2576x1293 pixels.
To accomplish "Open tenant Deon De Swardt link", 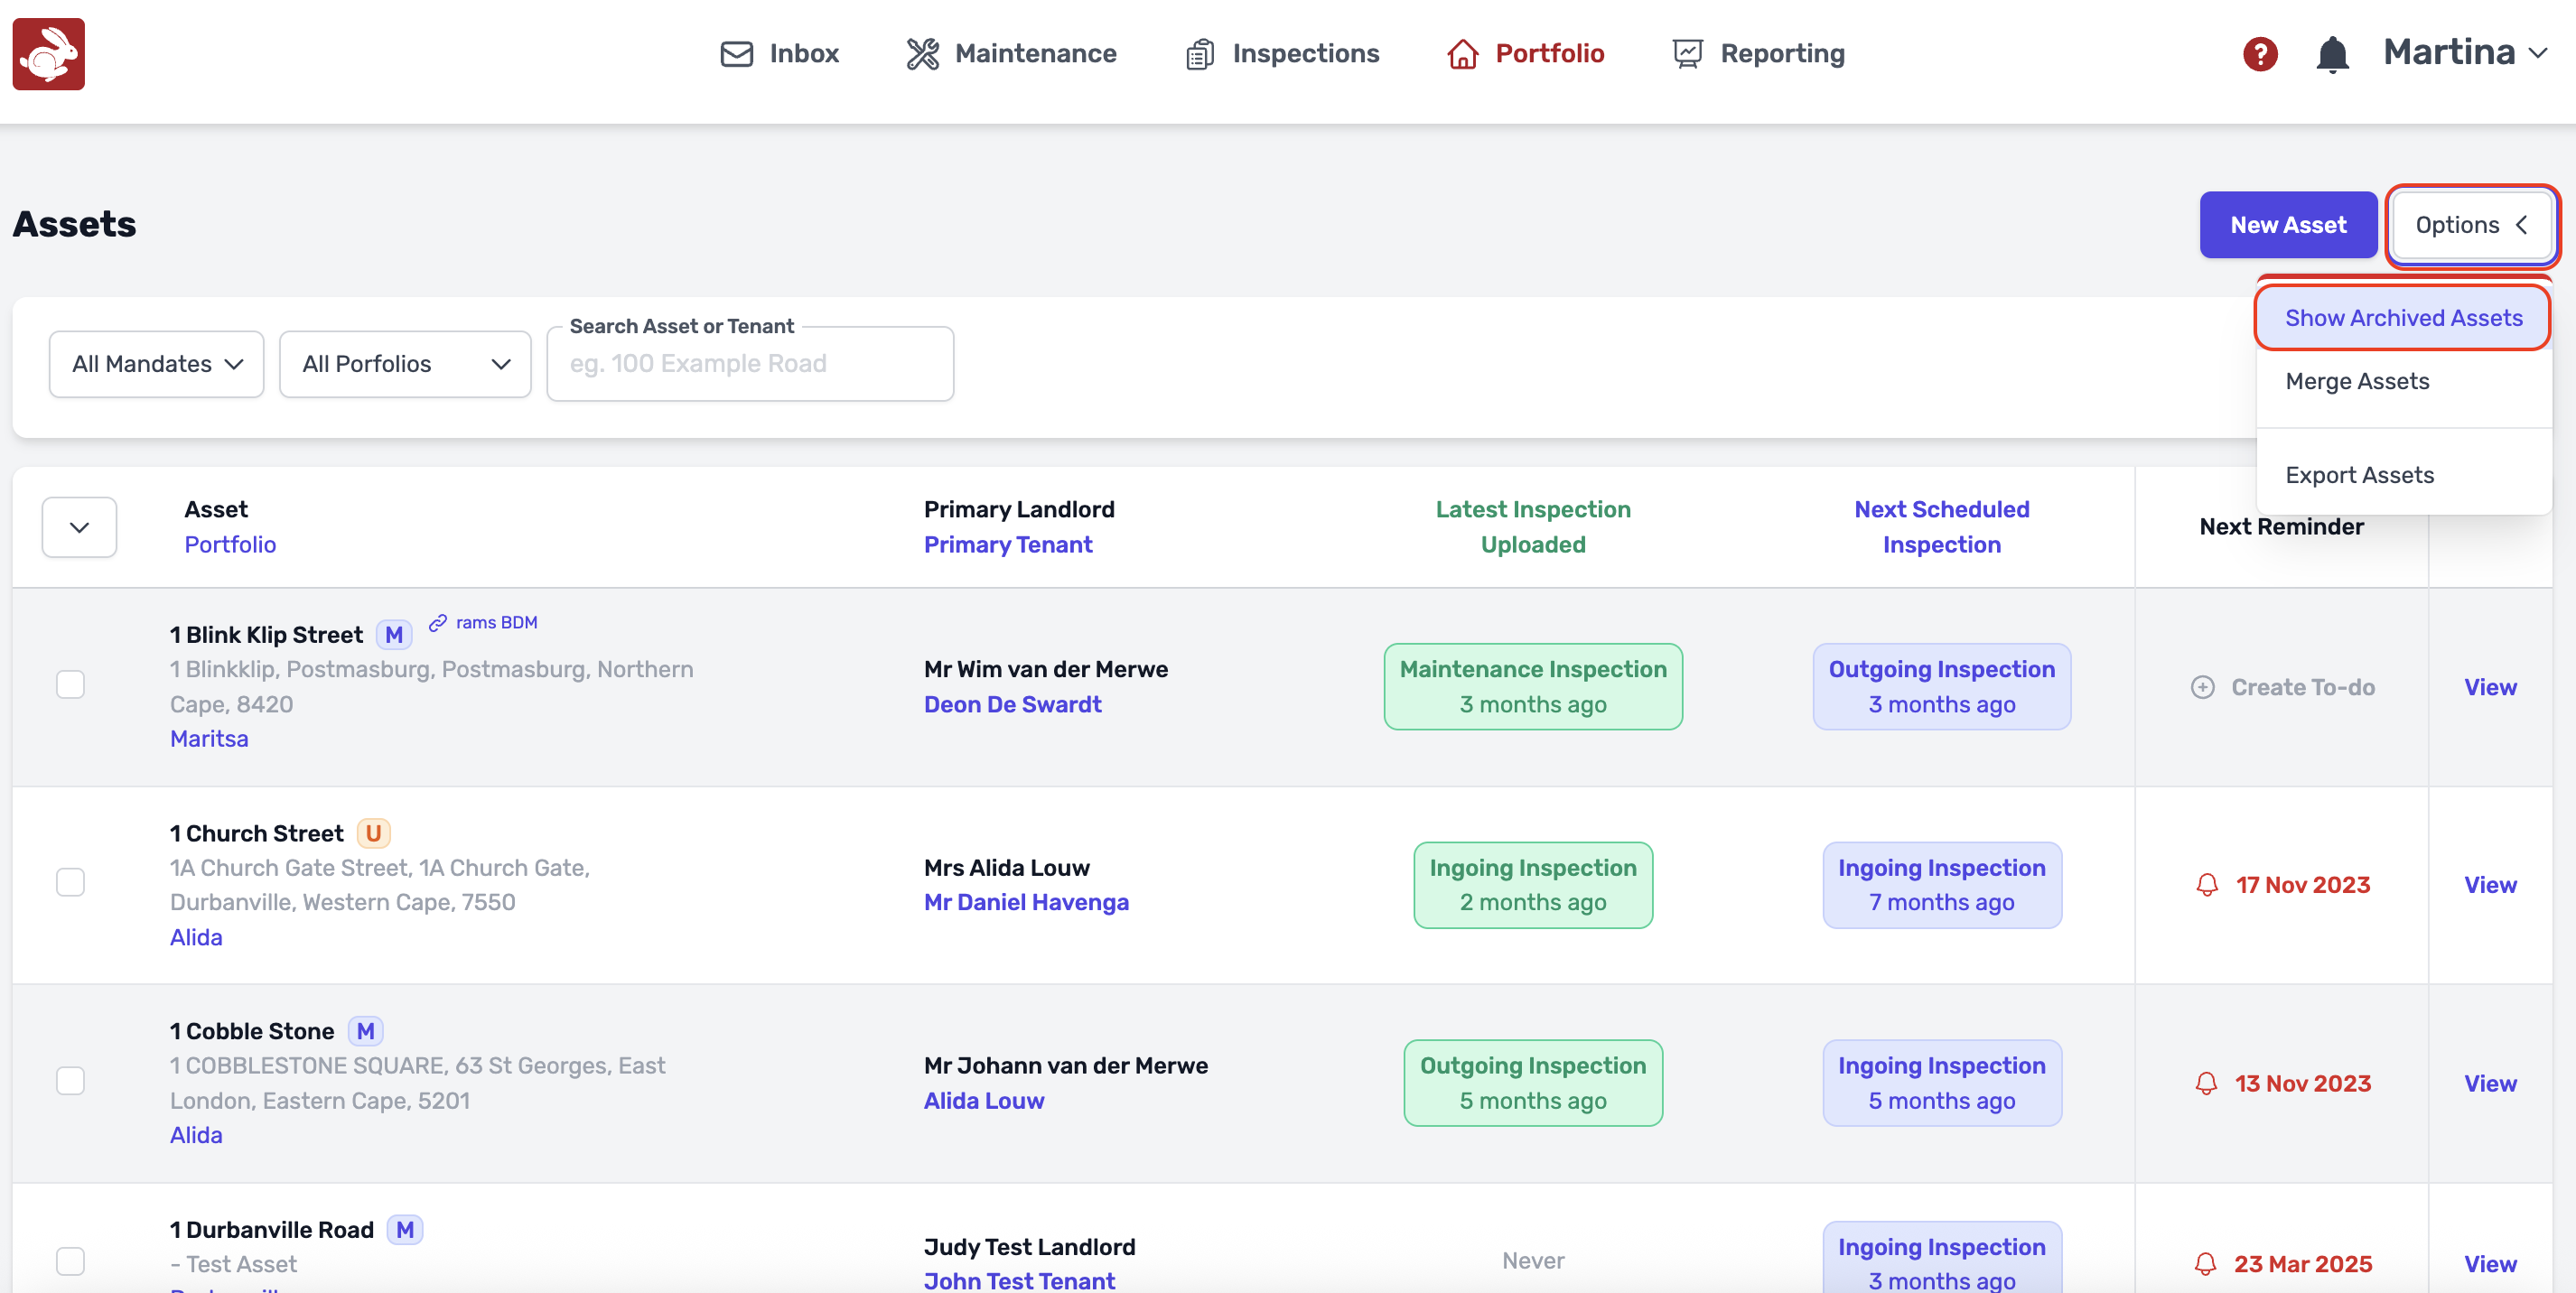I will 1012,704.
